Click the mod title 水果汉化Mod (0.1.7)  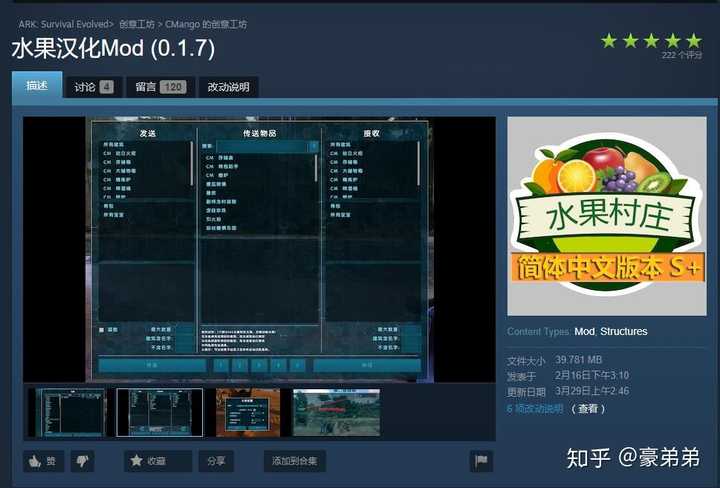coord(113,49)
